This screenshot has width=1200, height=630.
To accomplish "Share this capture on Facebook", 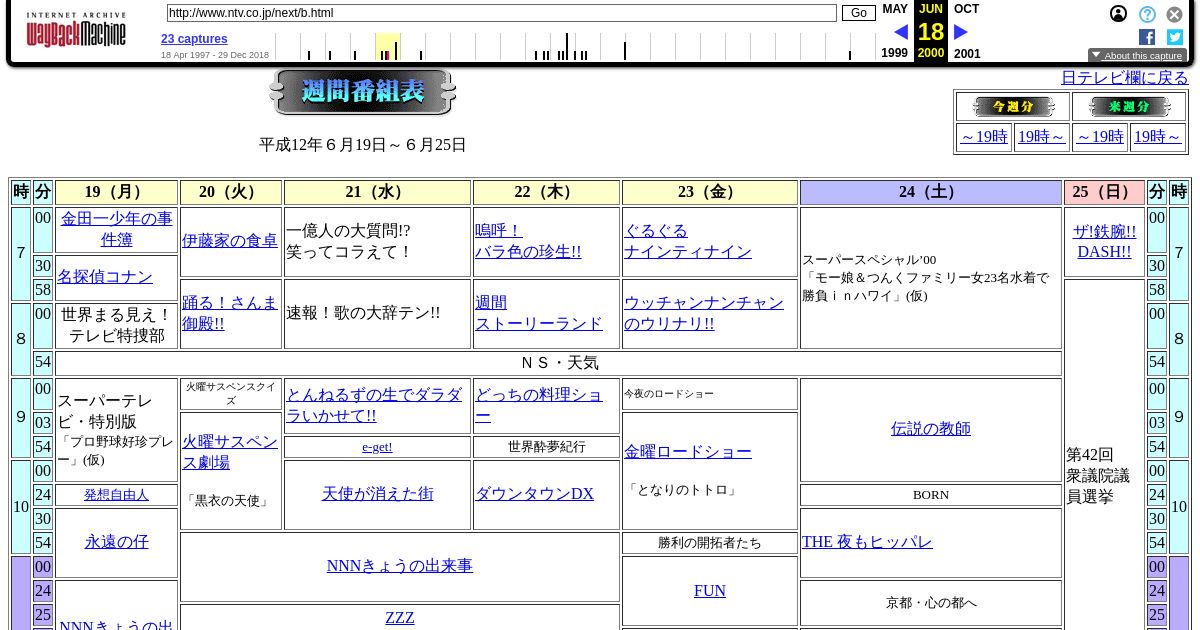I will pyautogui.click(x=1147, y=37).
